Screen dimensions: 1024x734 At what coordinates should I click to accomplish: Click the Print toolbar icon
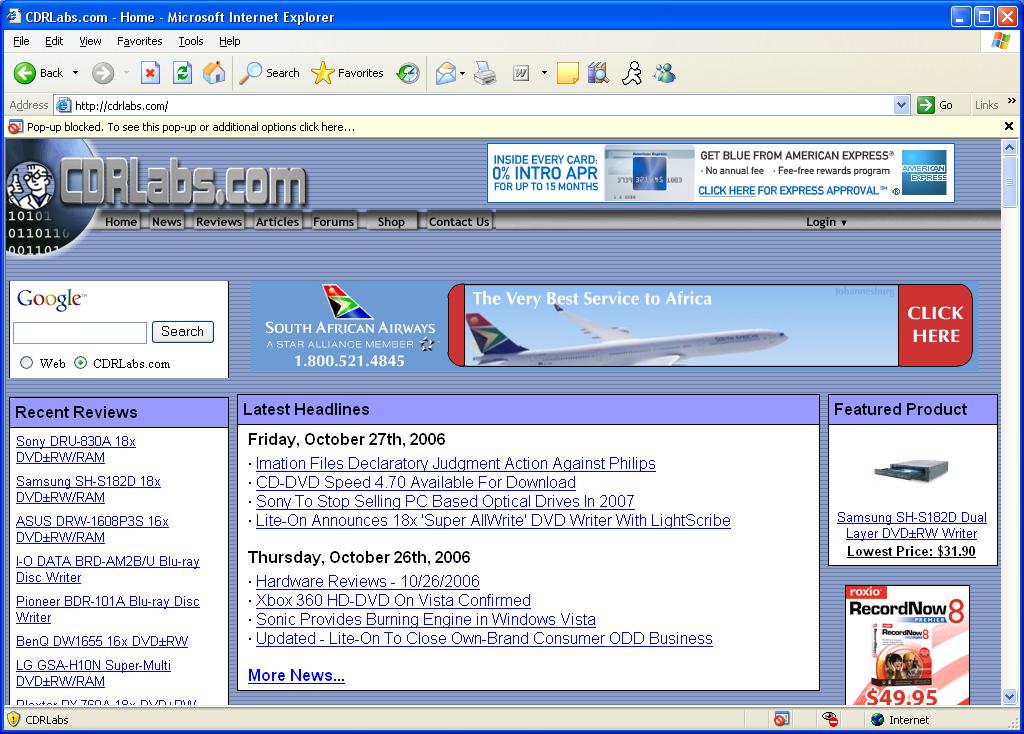(485, 73)
